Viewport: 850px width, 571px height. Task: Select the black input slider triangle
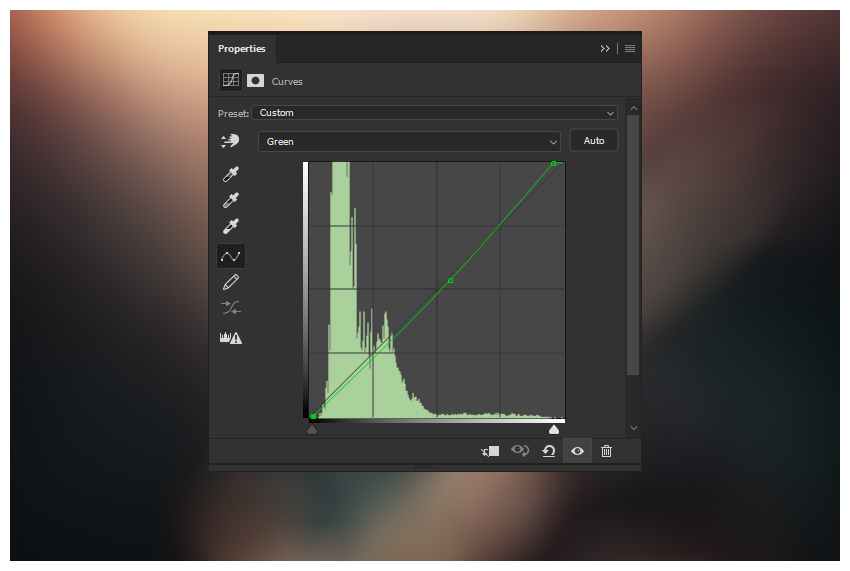(312, 429)
